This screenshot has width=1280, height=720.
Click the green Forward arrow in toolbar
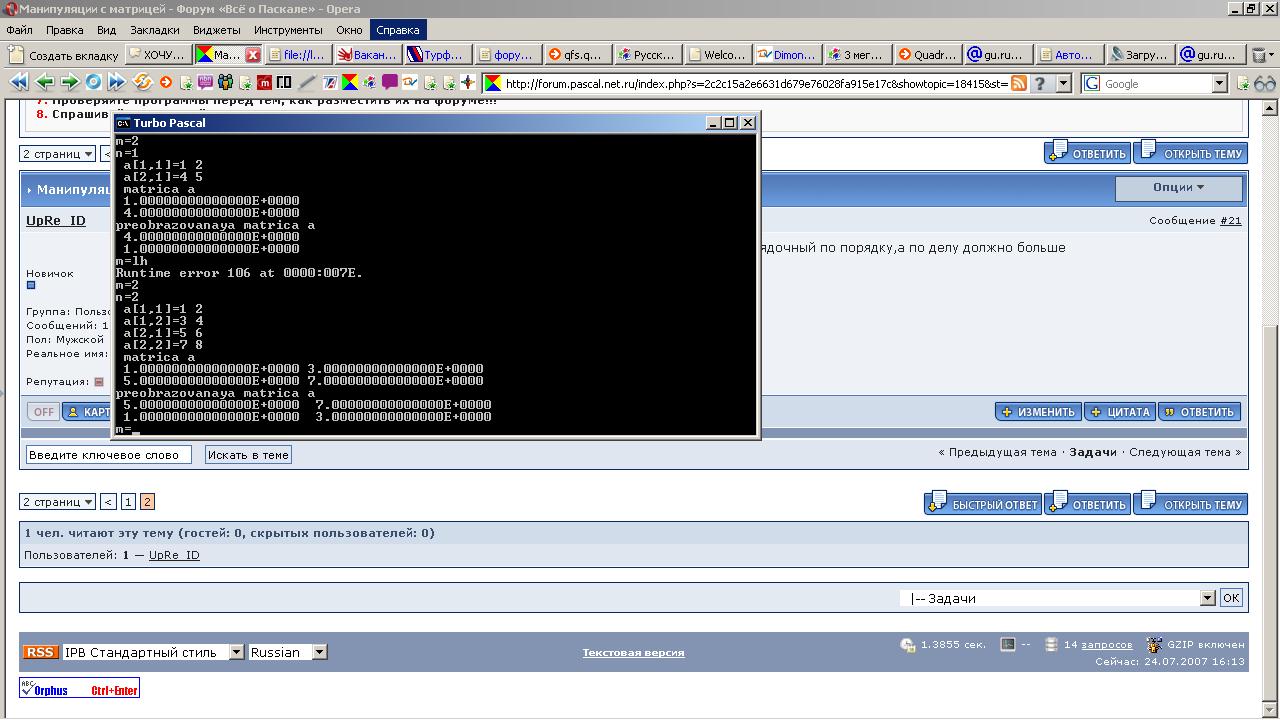(x=69, y=83)
